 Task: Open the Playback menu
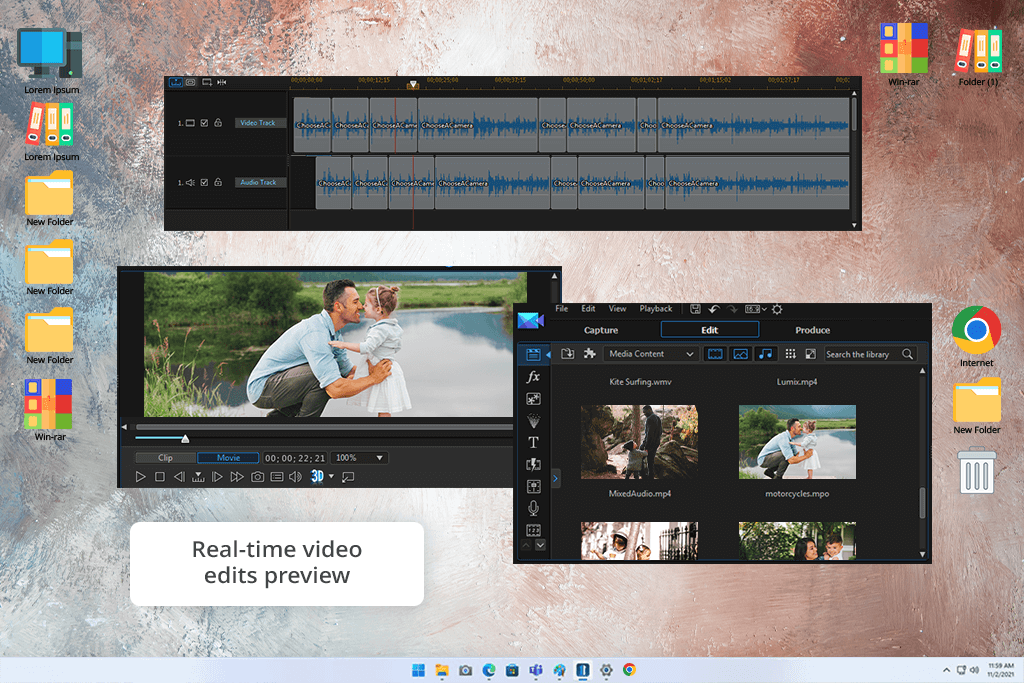(656, 309)
